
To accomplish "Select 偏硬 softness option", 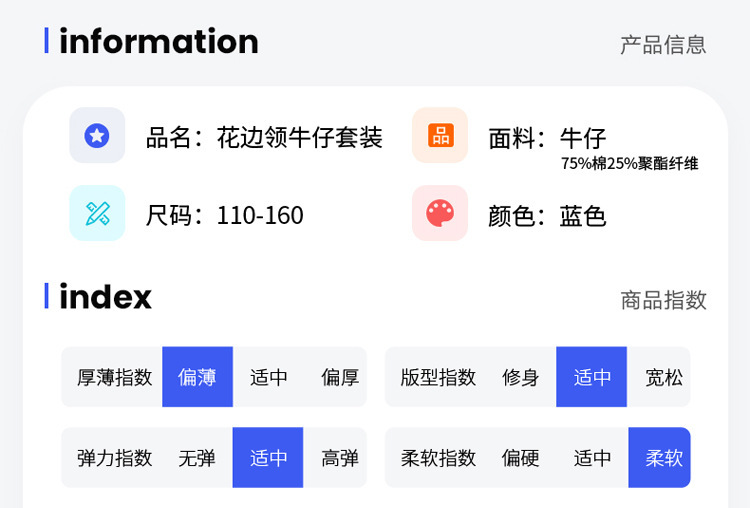I will [x=521, y=458].
